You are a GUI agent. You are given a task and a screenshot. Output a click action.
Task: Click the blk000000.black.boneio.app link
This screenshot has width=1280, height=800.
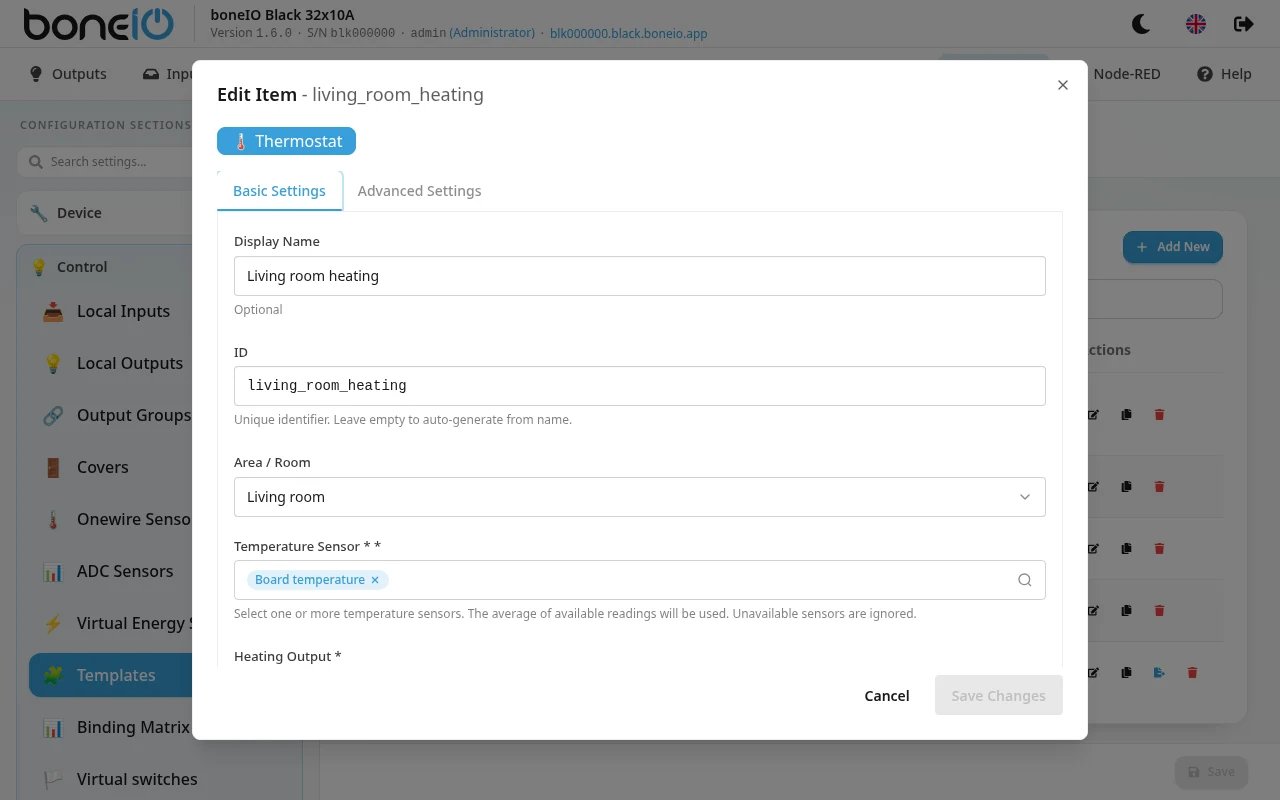(629, 33)
